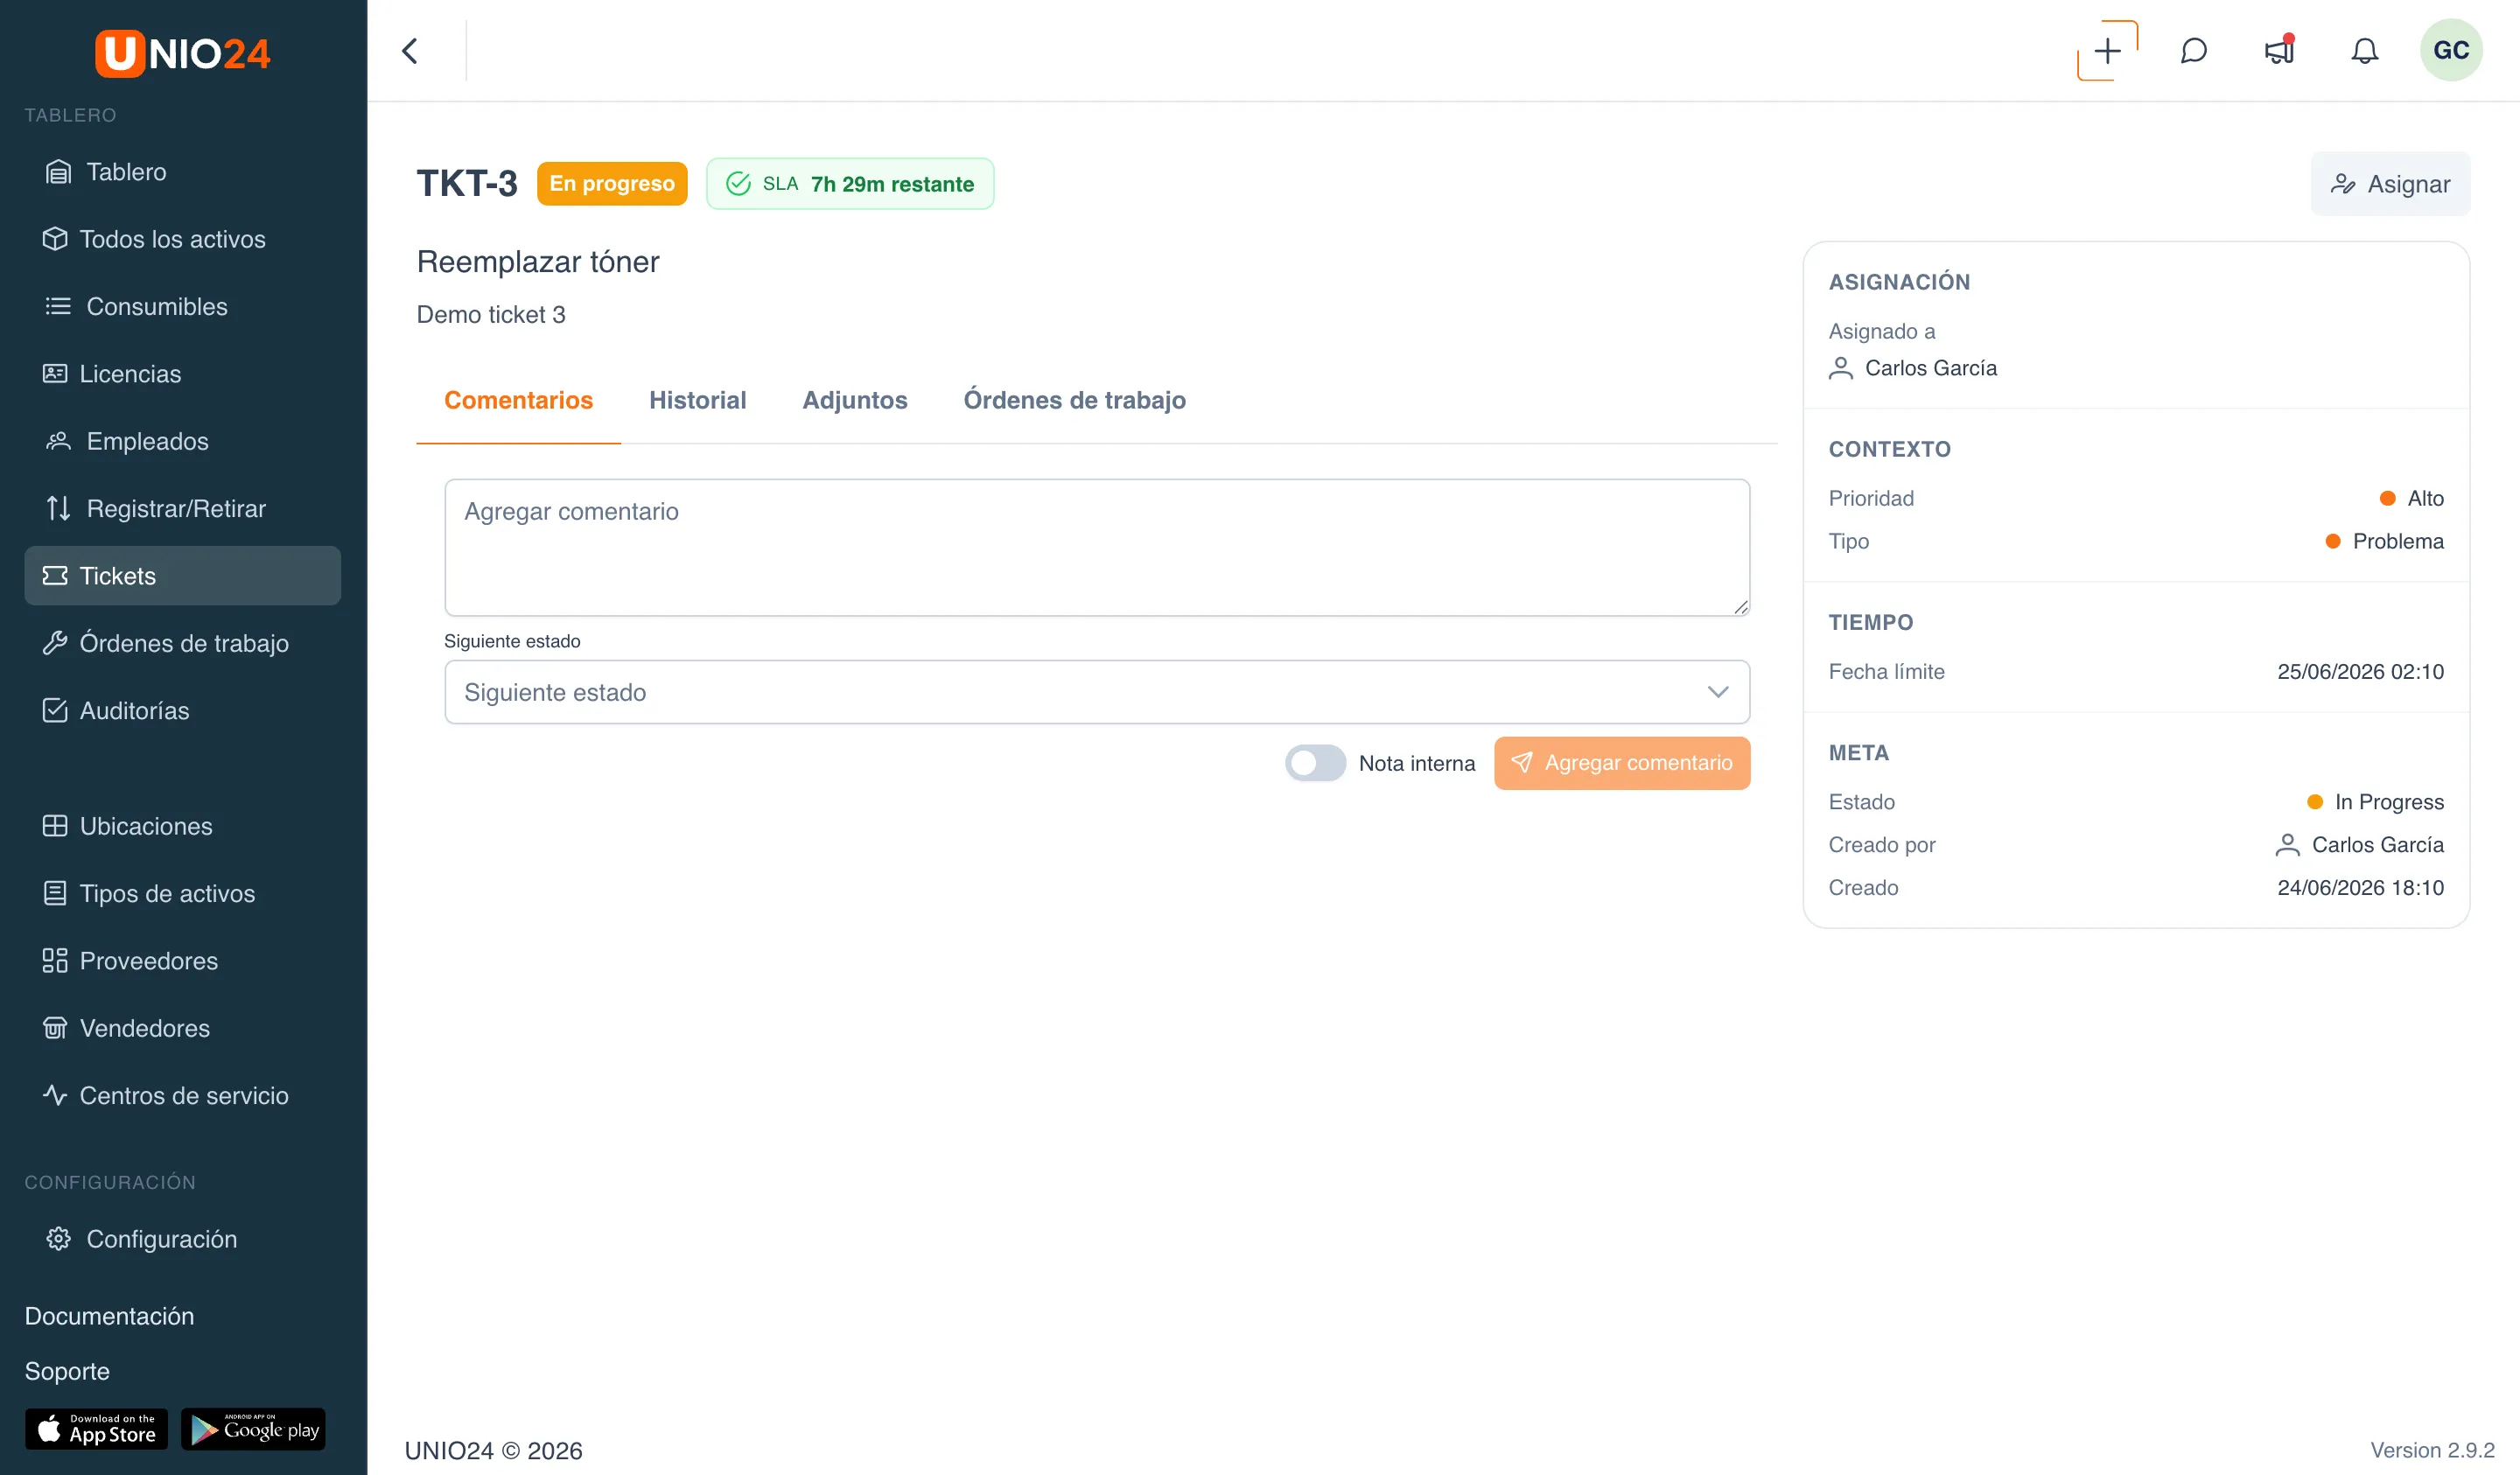Toggle the Nota interna switch
2520x1475 pixels.
1315,763
